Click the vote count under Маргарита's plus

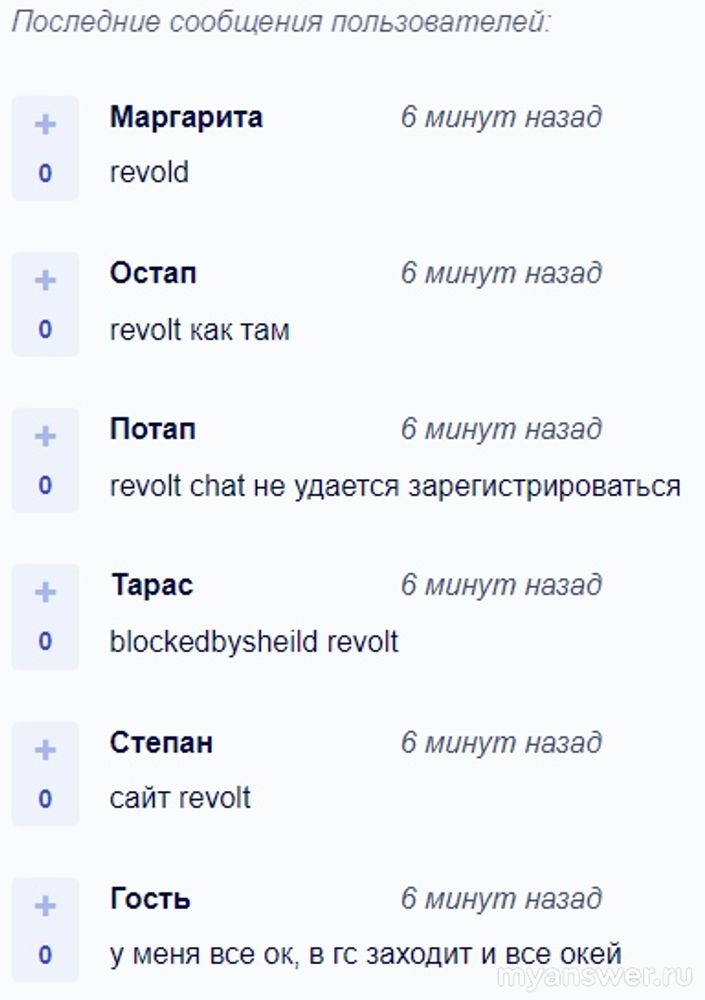45,173
